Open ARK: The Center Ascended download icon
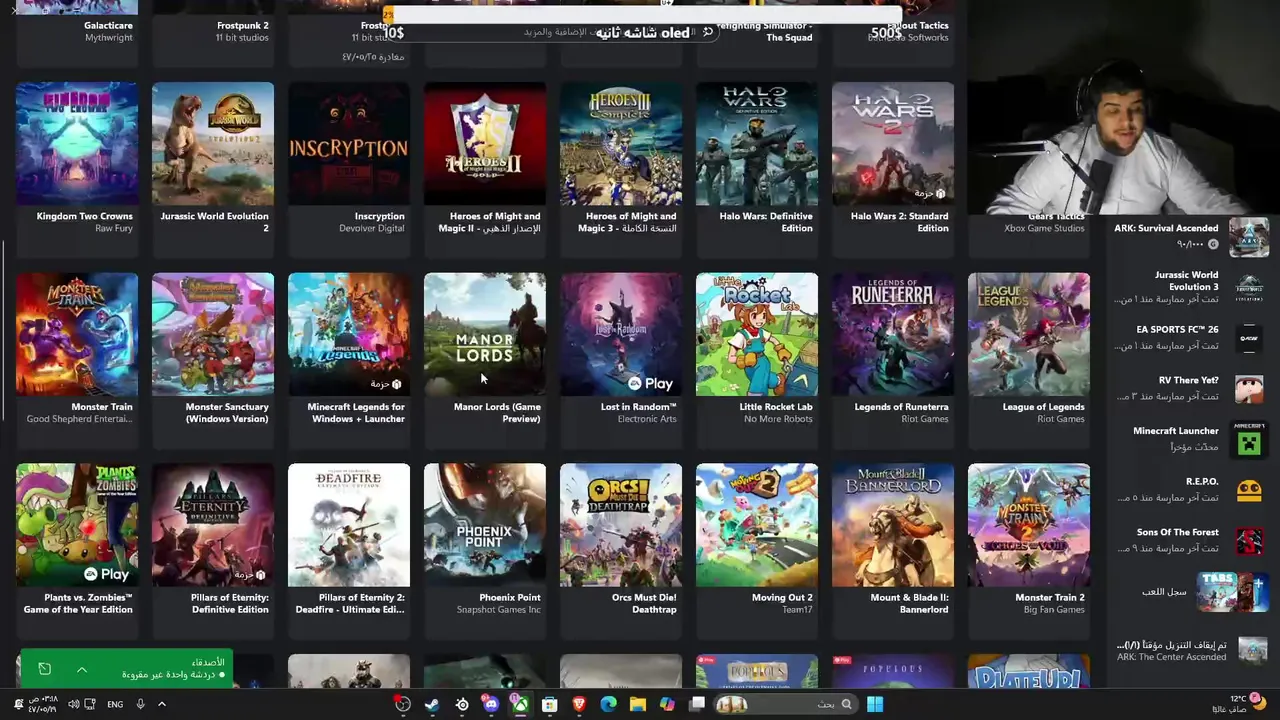Screen dimensions: 1280x720 [1252, 650]
